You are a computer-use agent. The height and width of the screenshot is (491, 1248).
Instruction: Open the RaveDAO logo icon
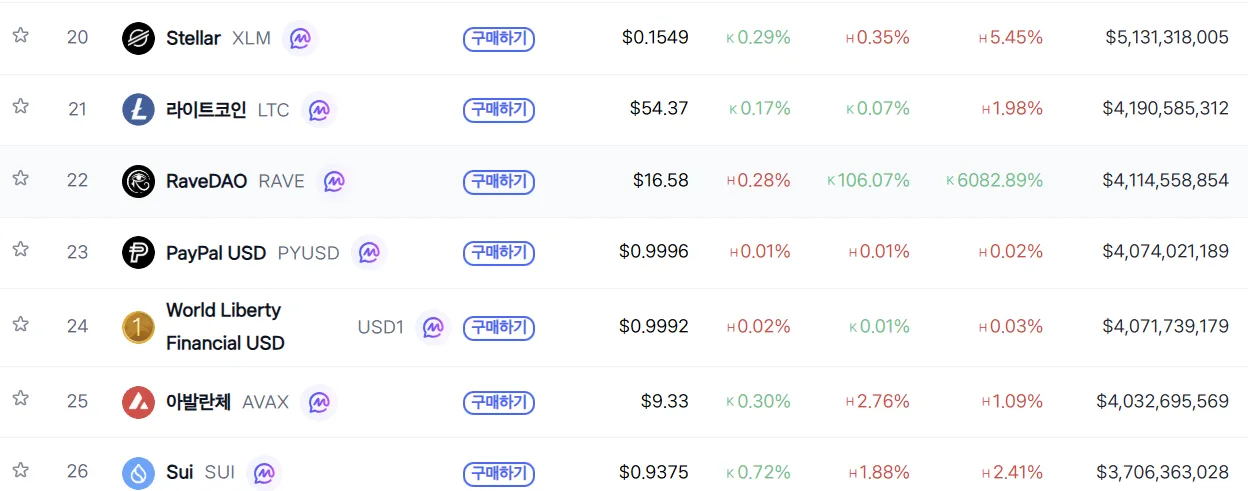[138, 181]
